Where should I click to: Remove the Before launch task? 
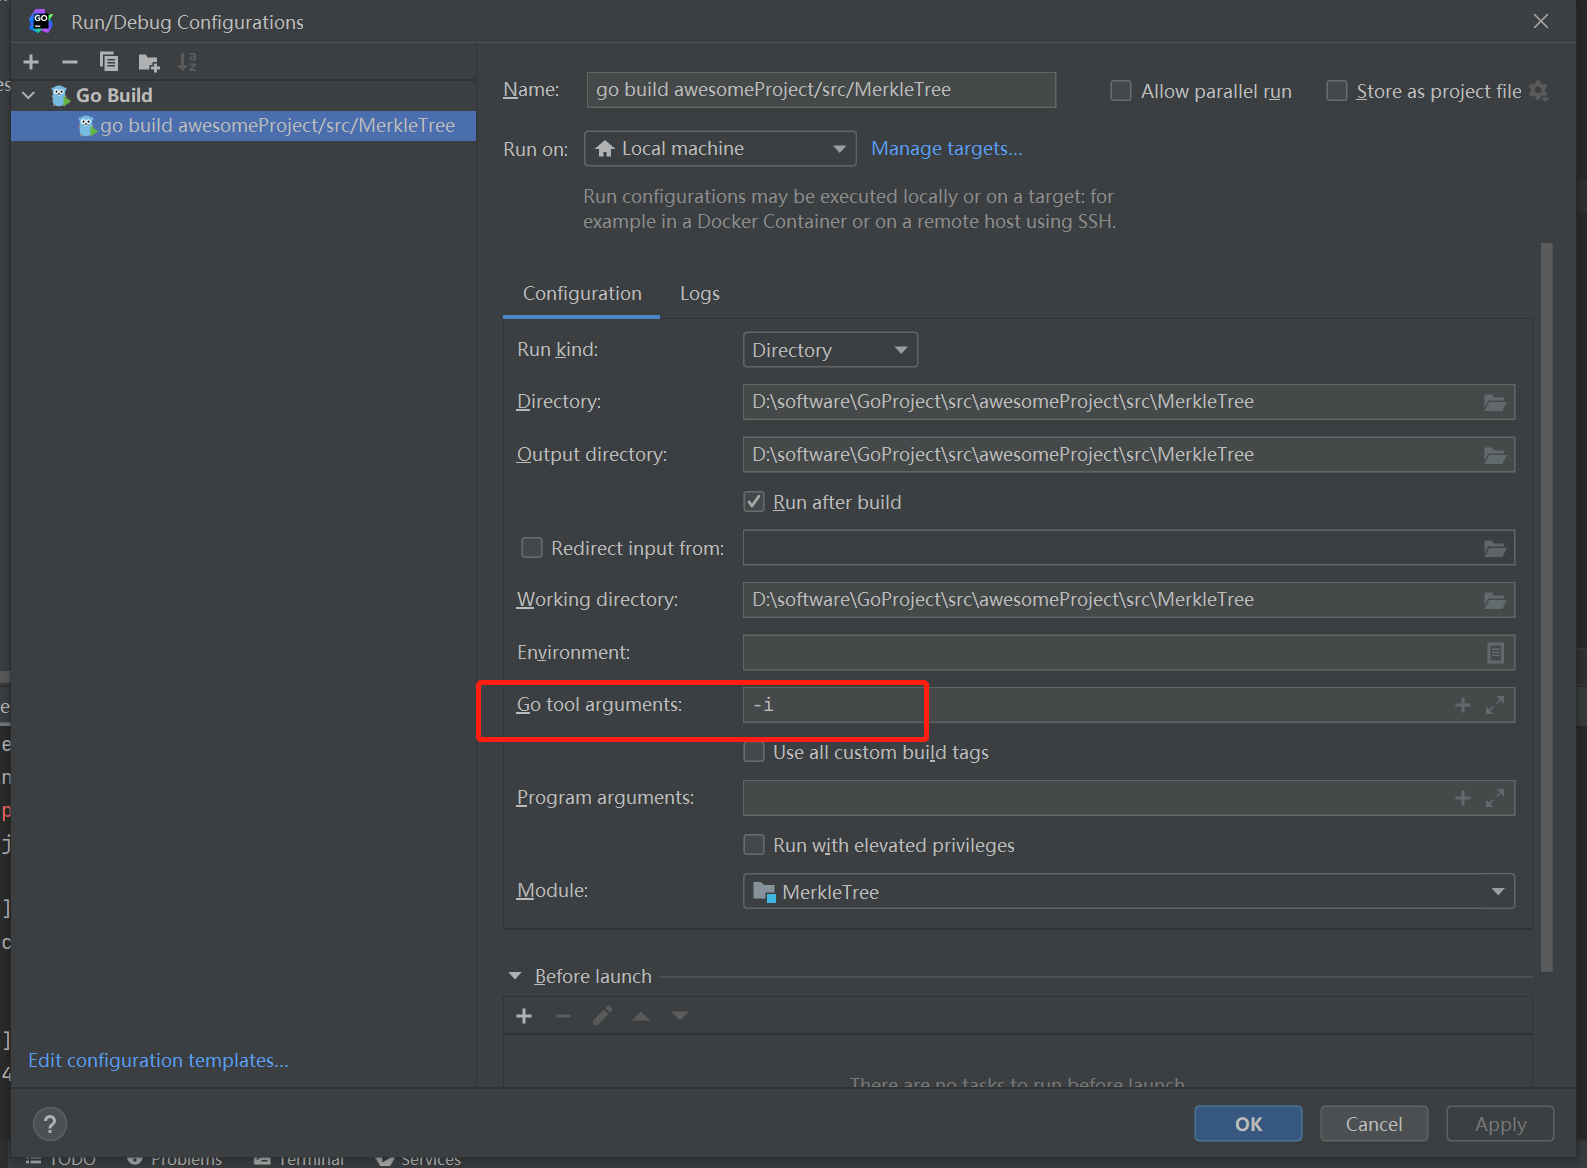563,1016
